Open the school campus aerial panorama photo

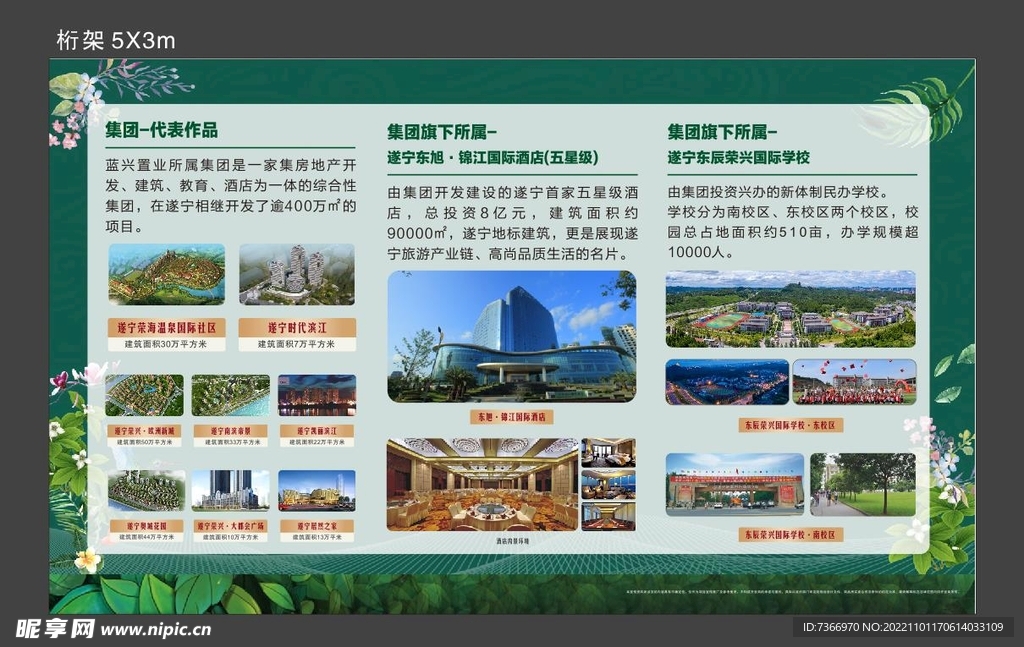coord(791,309)
